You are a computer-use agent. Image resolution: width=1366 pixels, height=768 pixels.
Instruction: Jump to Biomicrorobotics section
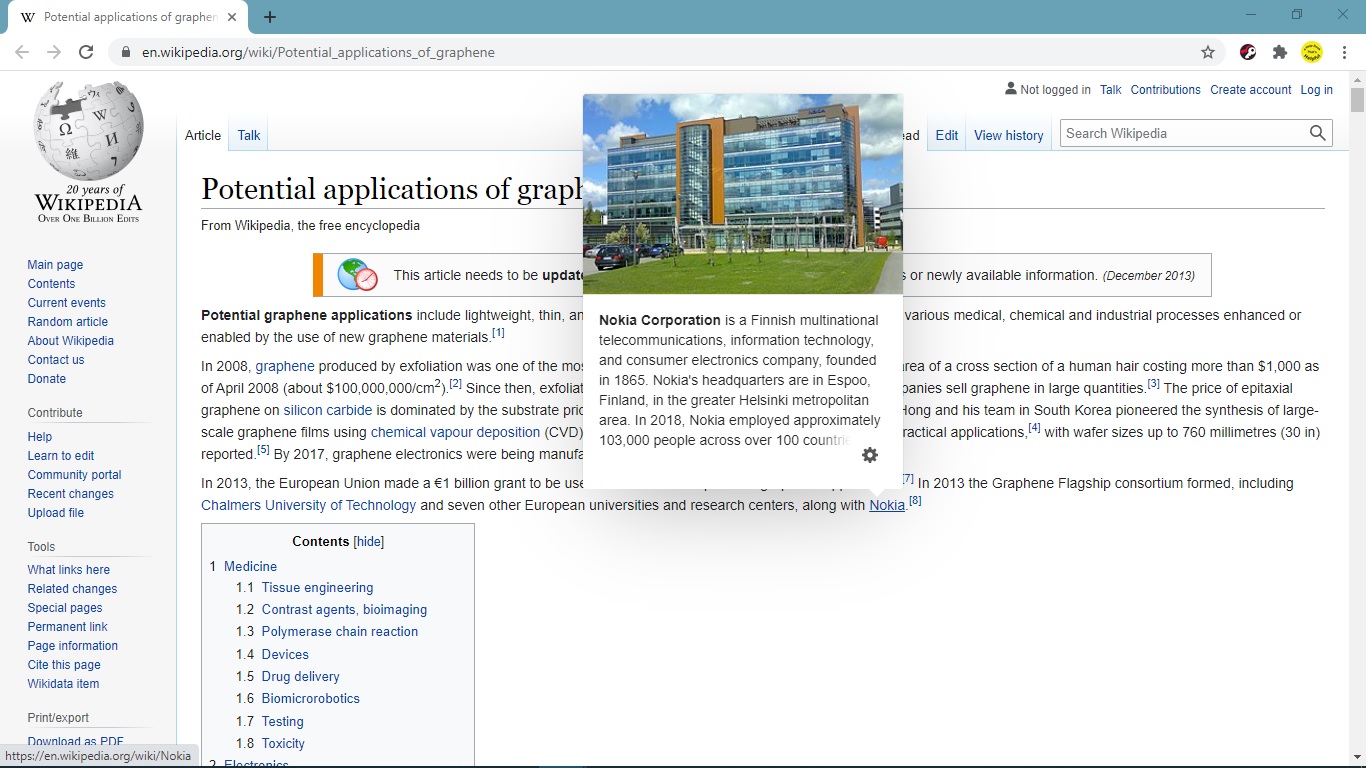310,699
